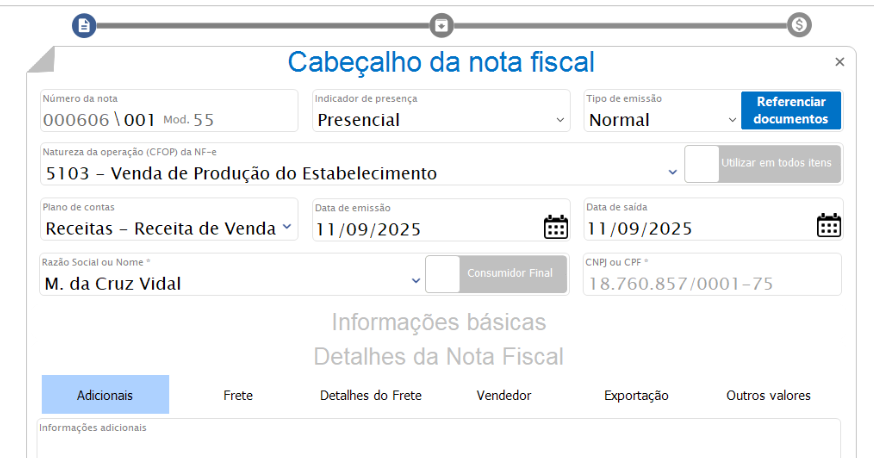Open calendar for Data de emissão
The image size is (874, 458).
tap(556, 227)
